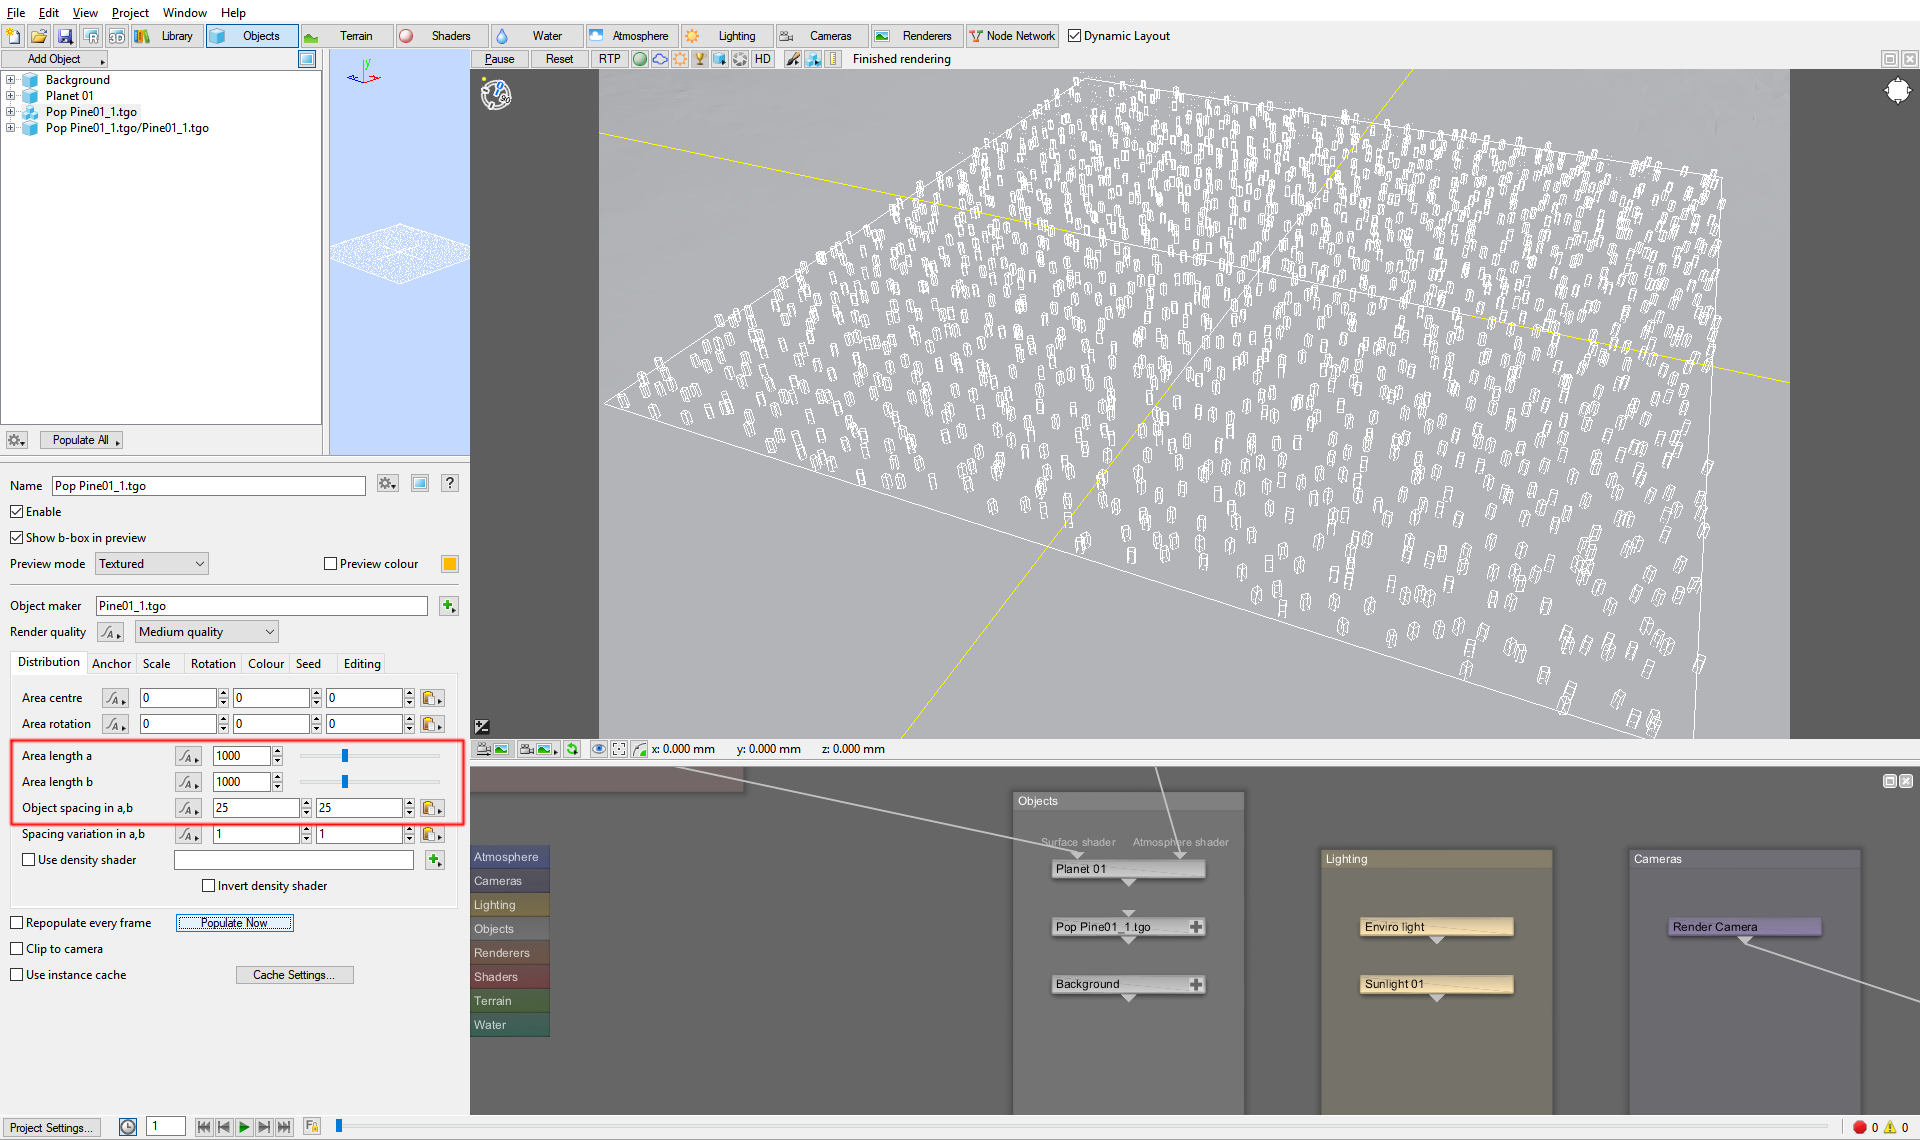The image size is (1920, 1140).
Task: Toggle the Dynamic Layout checkbox
Action: 1075,36
